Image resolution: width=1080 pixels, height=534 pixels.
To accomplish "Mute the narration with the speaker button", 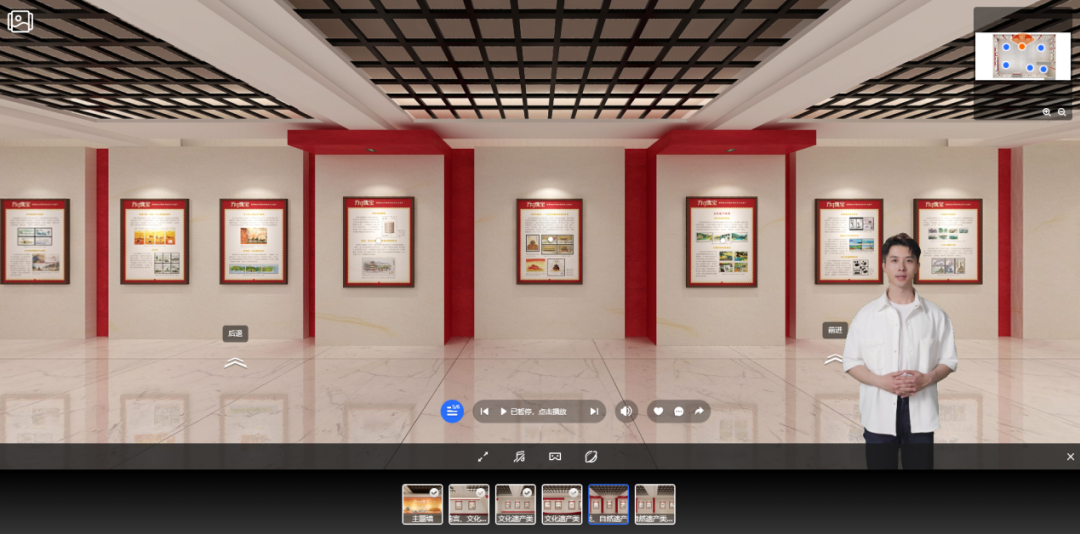I will (626, 411).
